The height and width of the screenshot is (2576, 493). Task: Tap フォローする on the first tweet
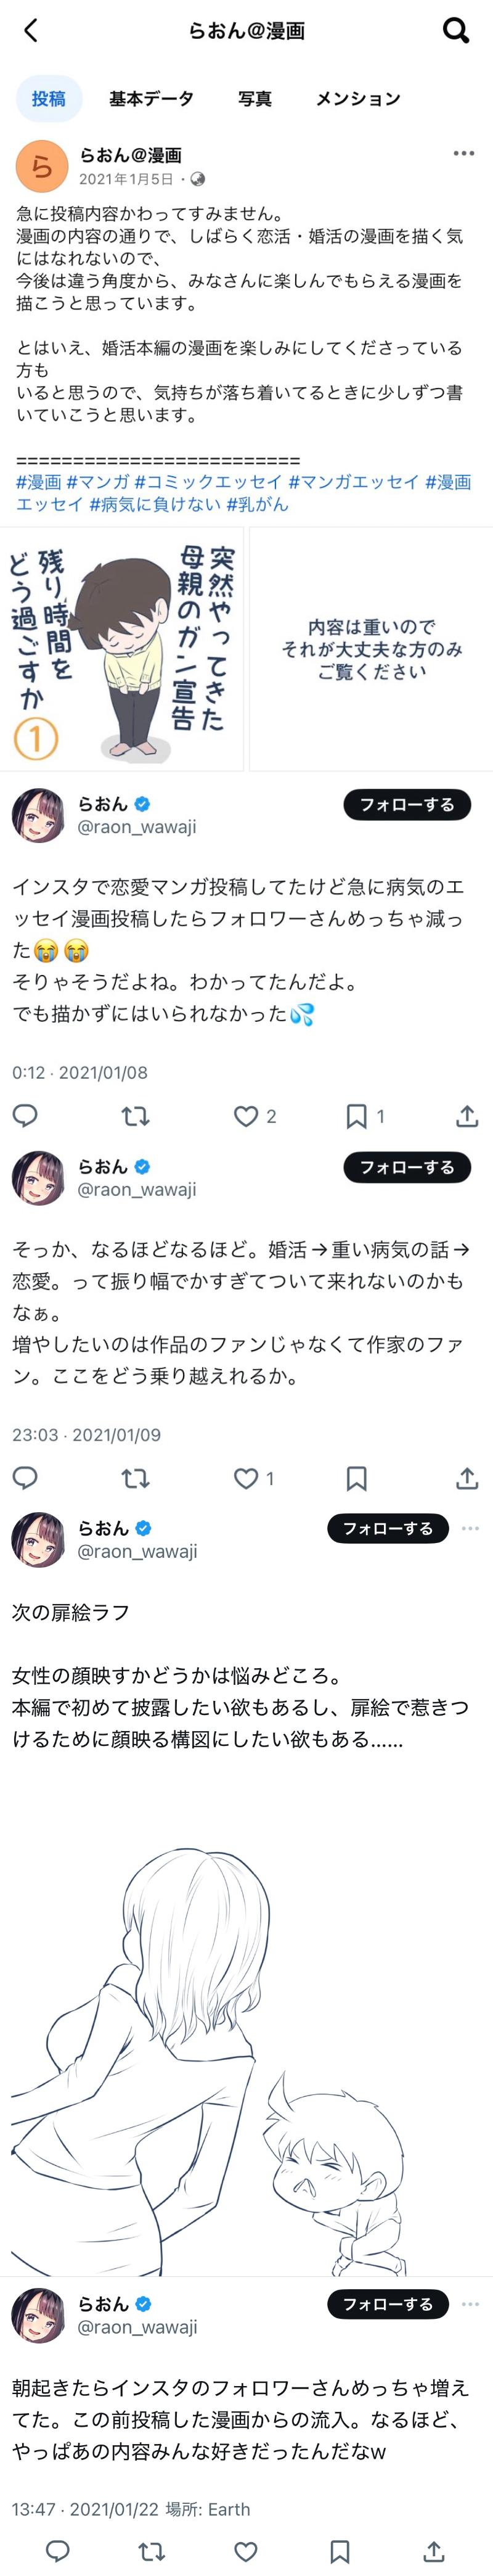[x=406, y=804]
